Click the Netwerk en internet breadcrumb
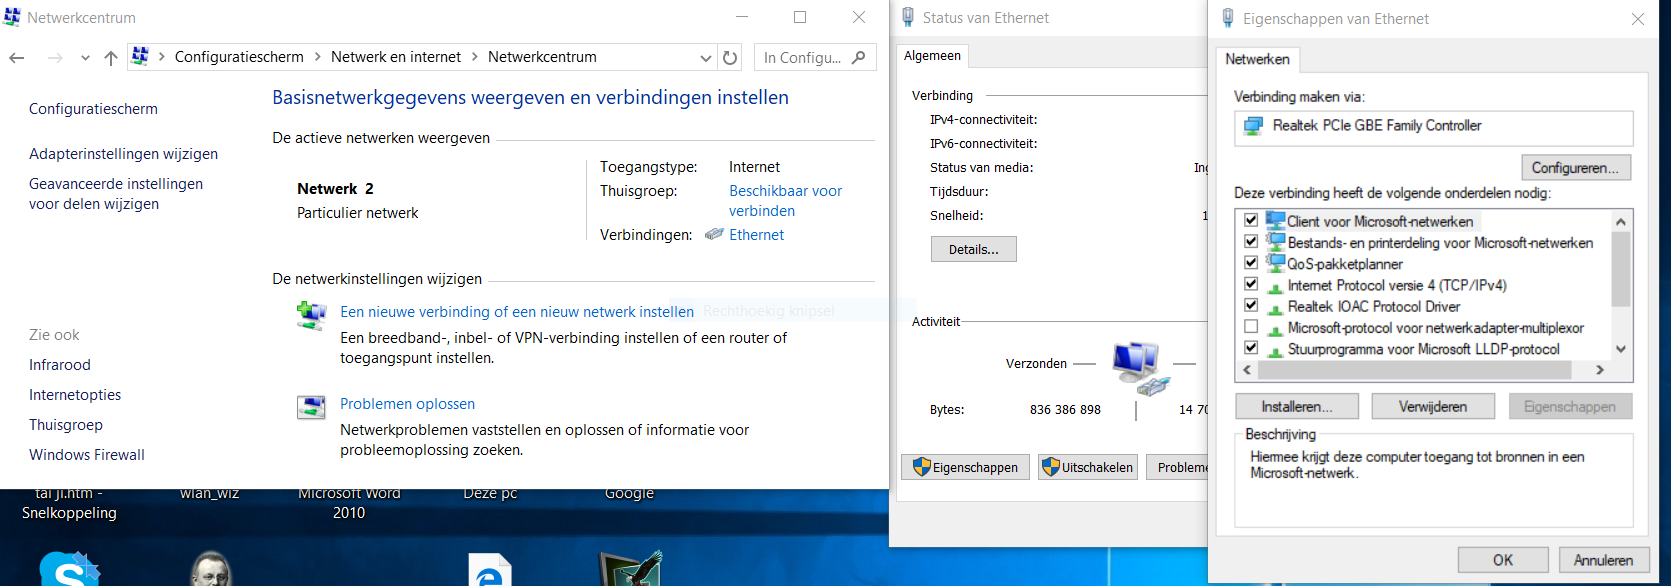1671x586 pixels. point(396,57)
